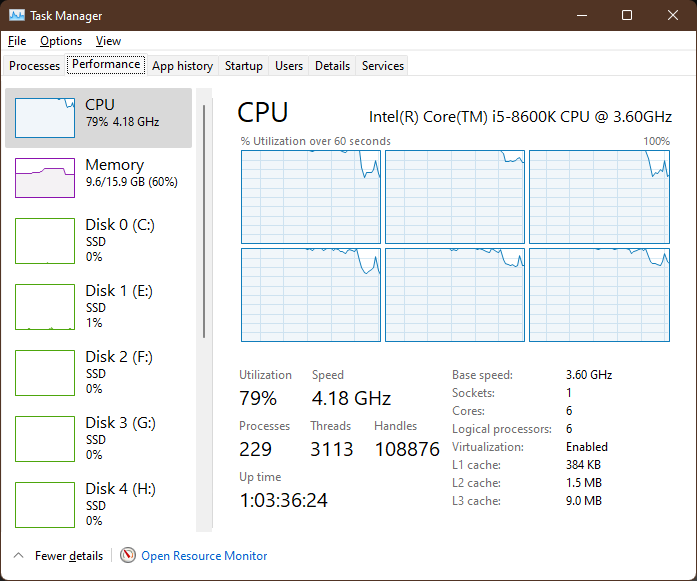Click the 79% utilization value
Screen dimensions: 697x581
pos(258,398)
